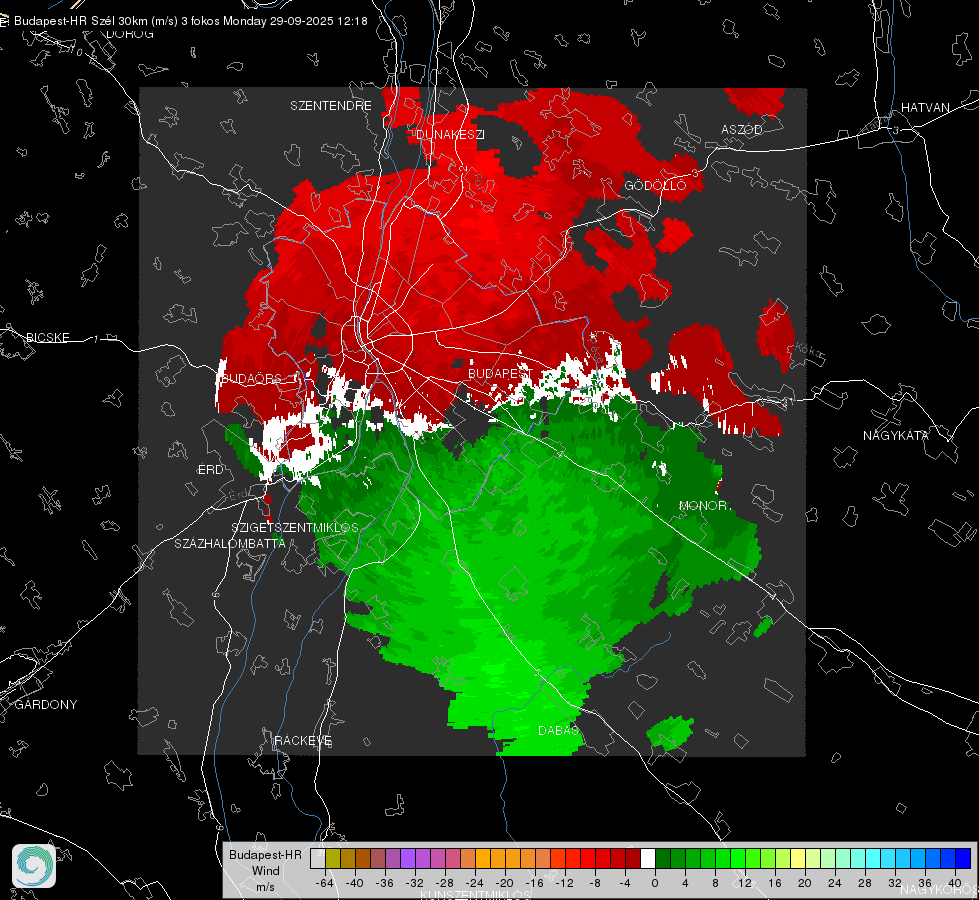Click the -4 legend value
The height and width of the screenshot is (900, 979).
[624, 883]
